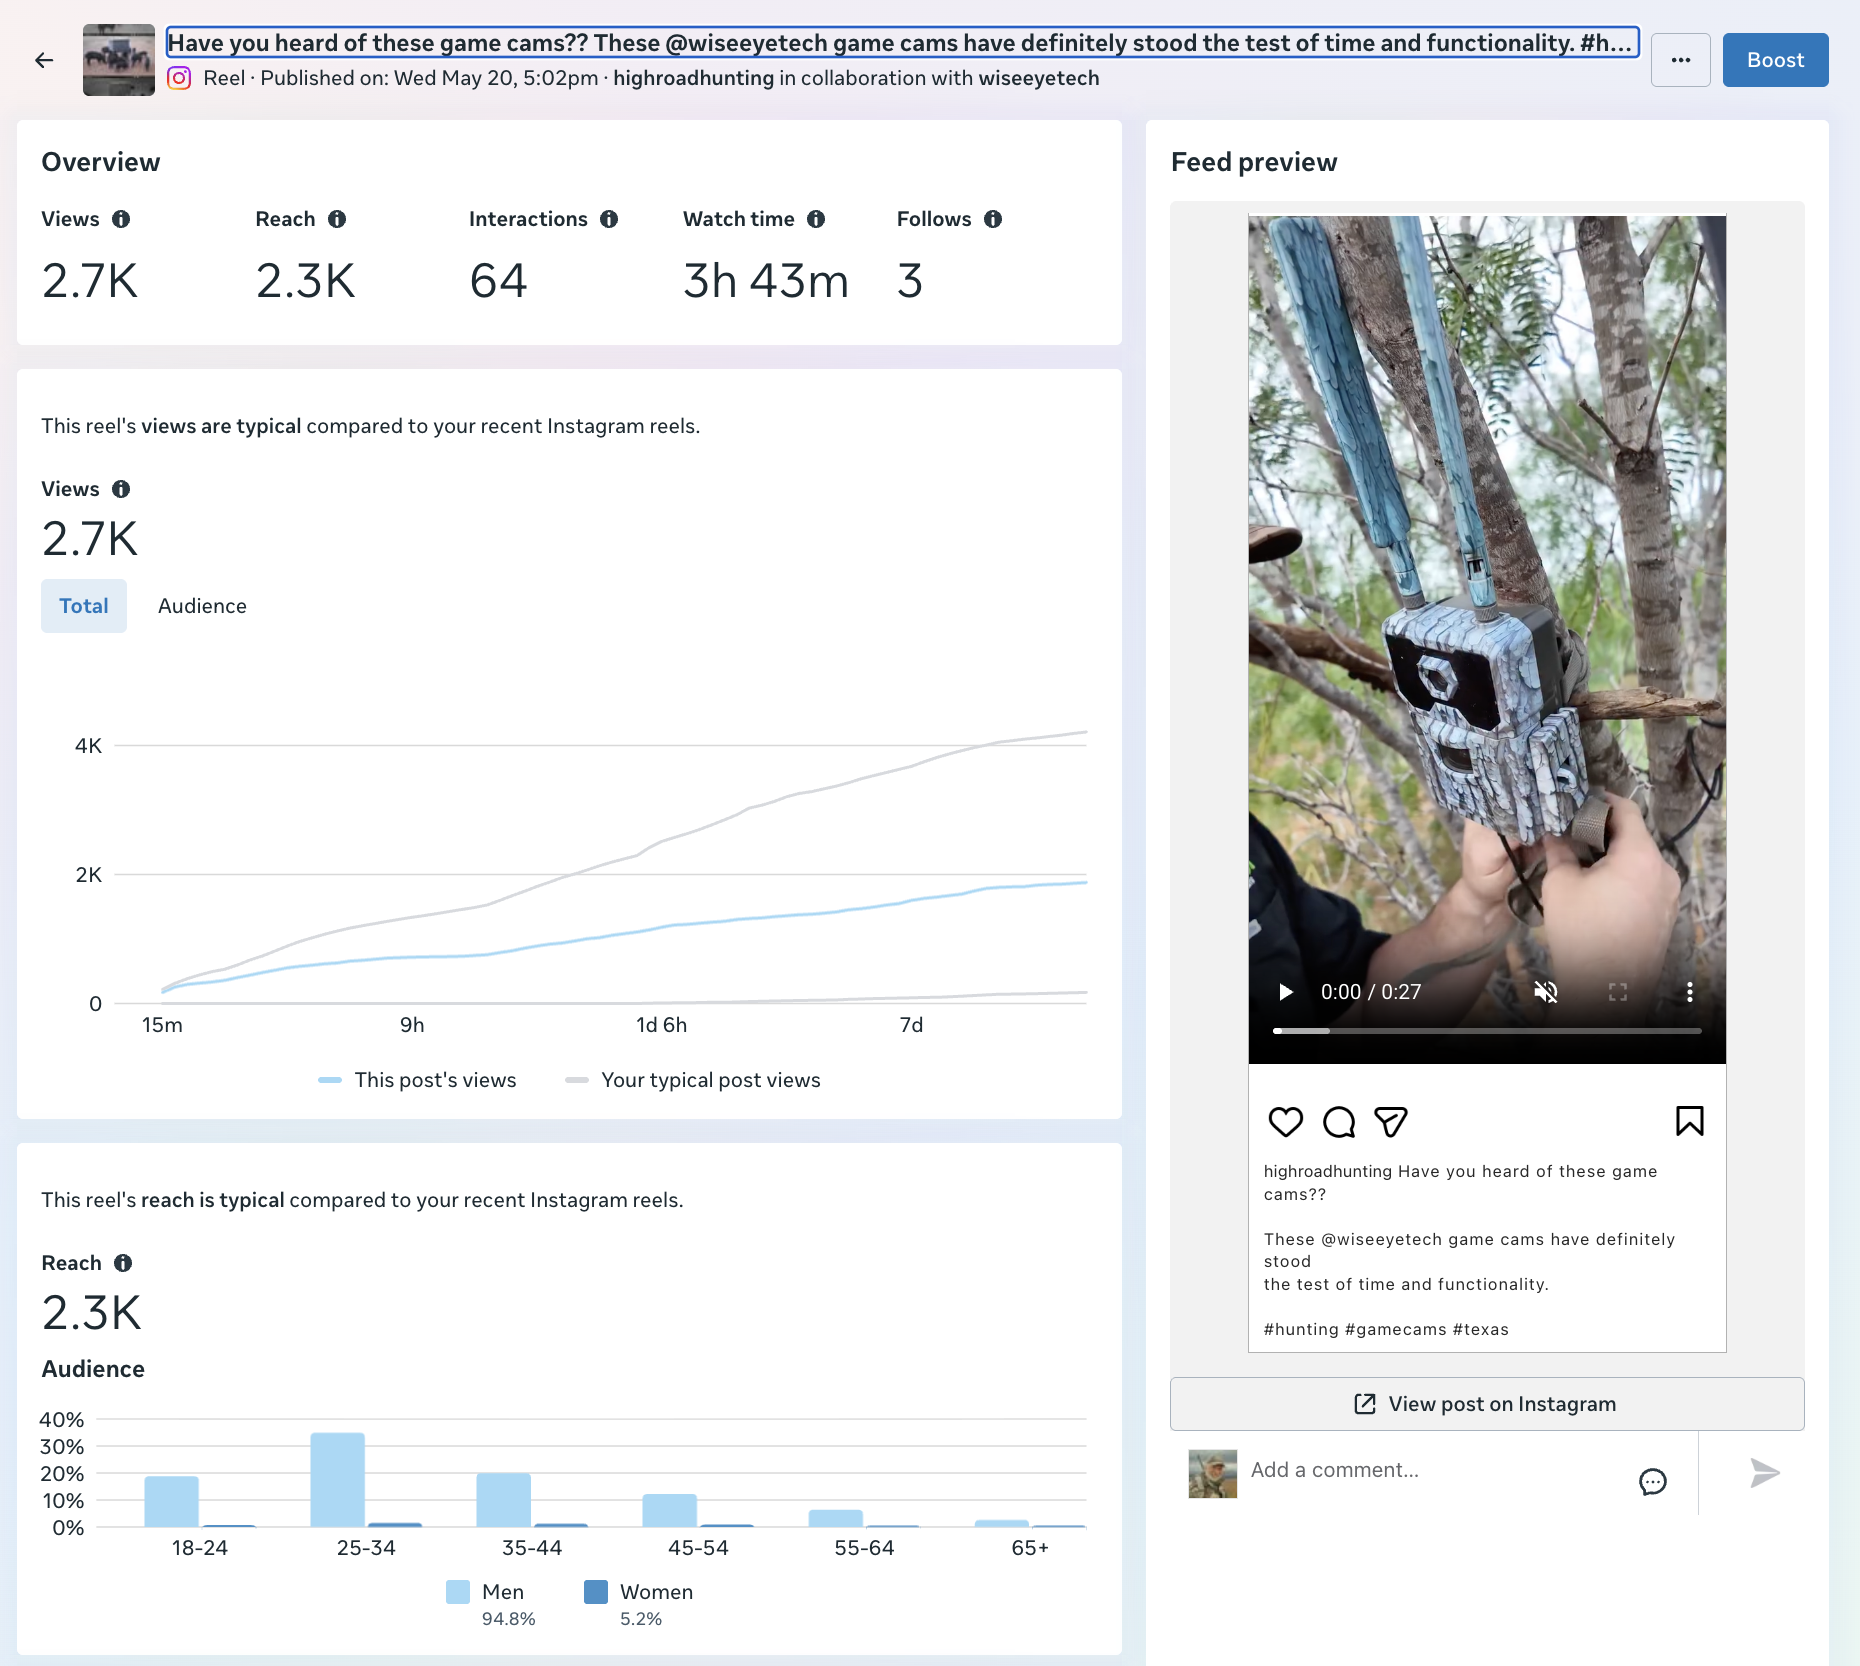
Task: Click the 25-34 men audience bar
Action: 337,1480
